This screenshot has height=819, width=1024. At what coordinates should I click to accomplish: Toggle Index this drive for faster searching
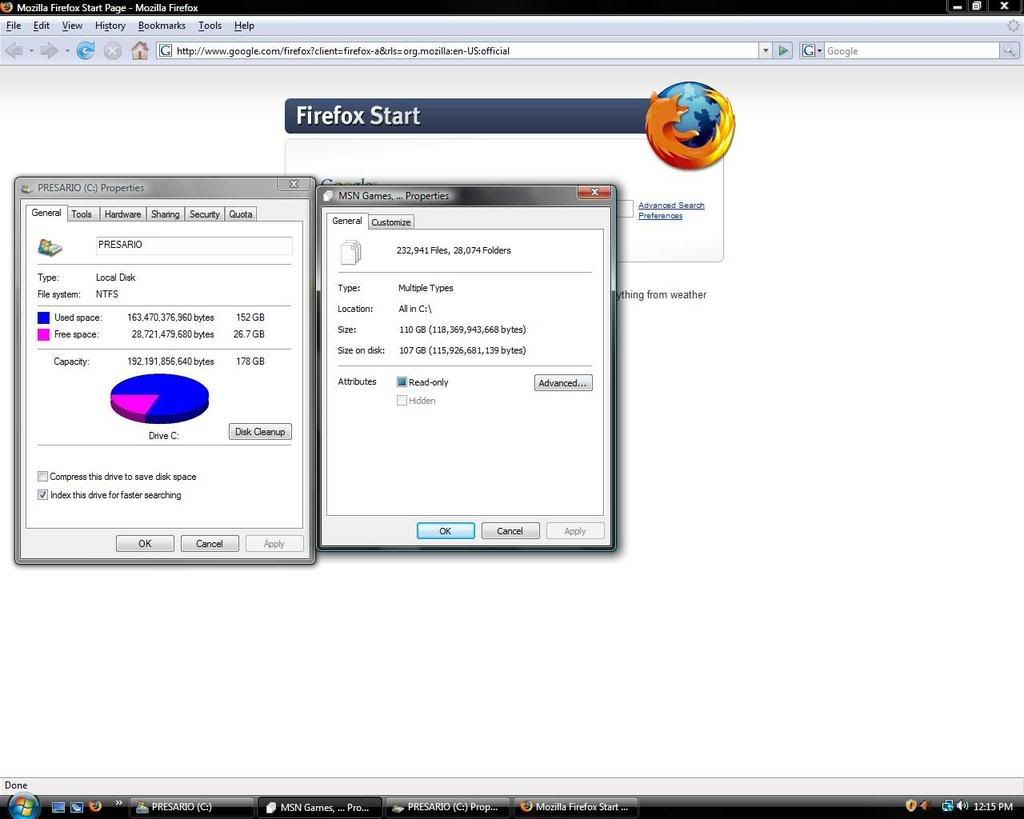pos(42,494)
